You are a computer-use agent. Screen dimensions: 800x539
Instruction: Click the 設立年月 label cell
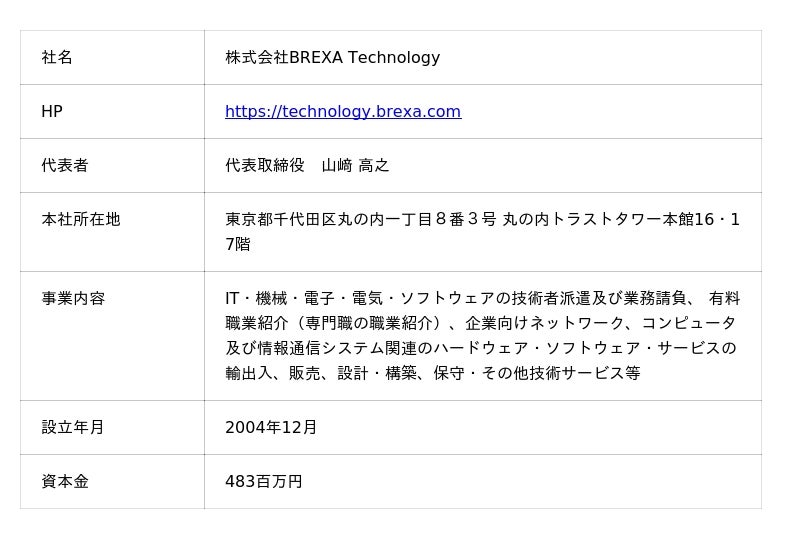(x=73, y=428)
